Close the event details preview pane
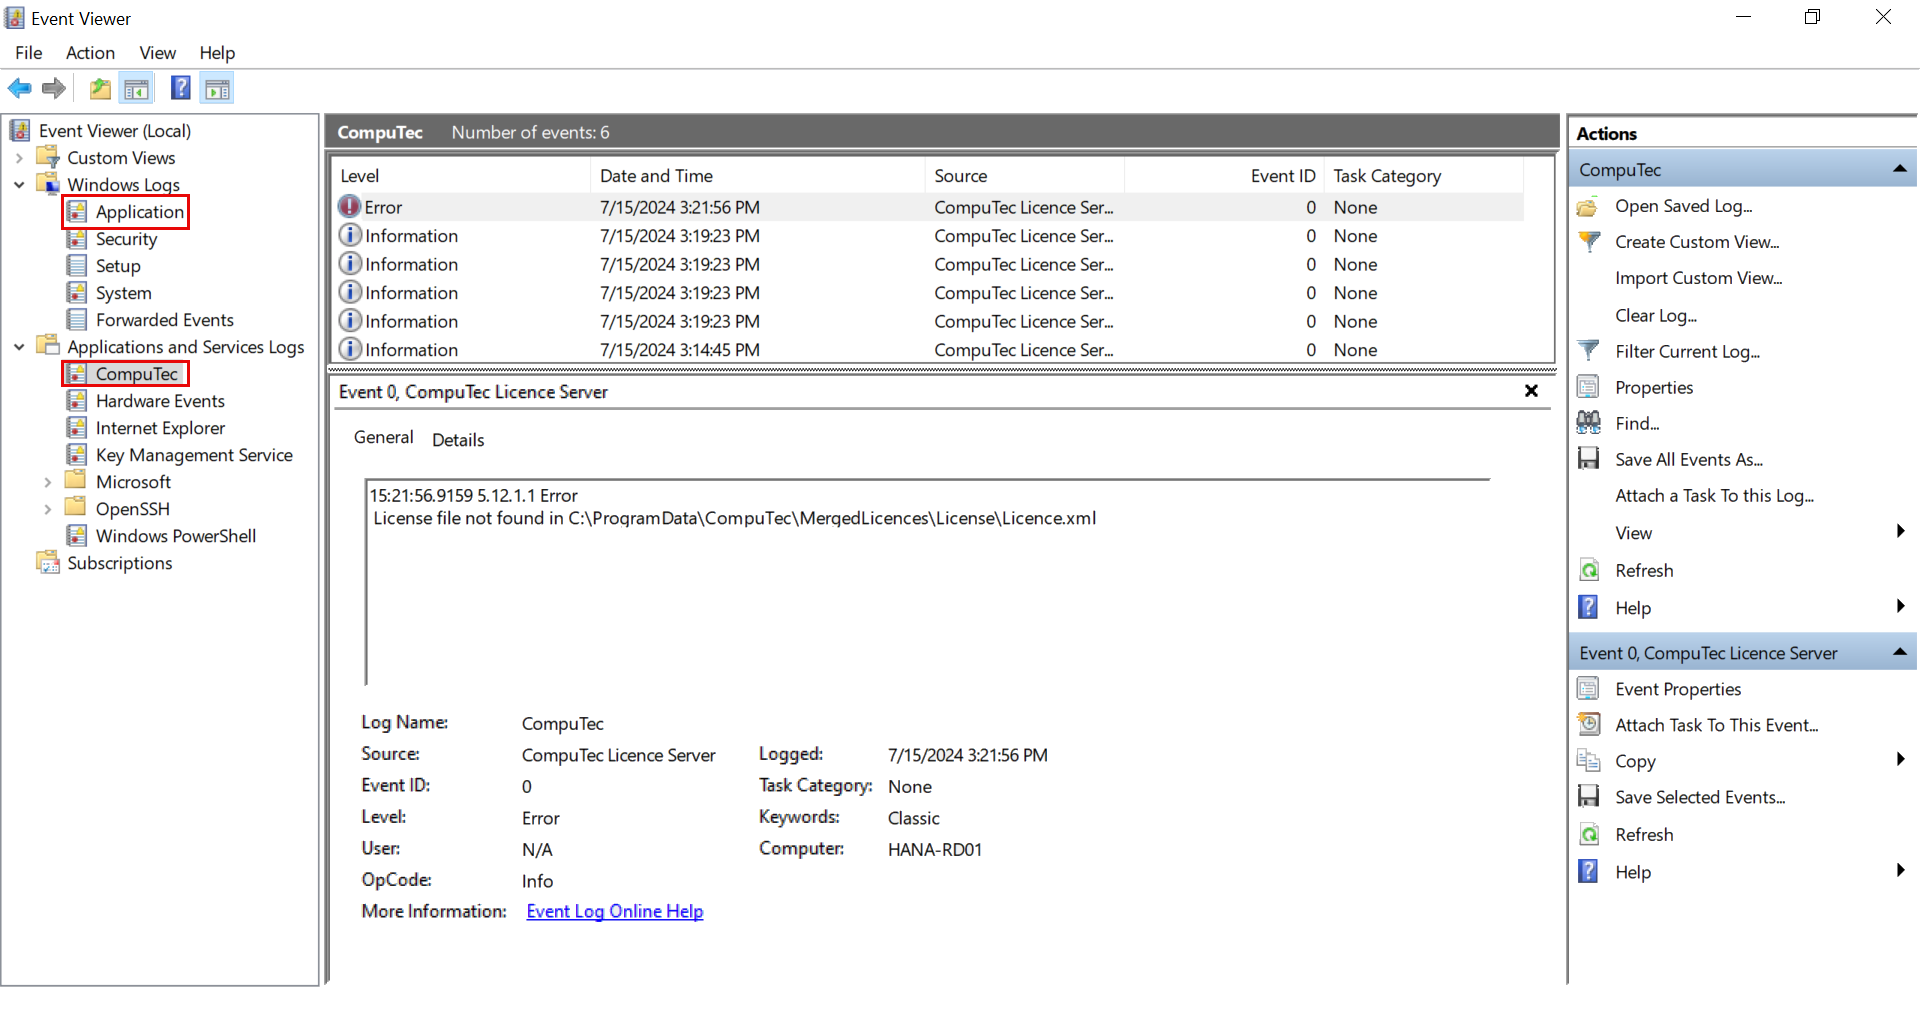The image size is (1920, 1020). (1531, 391)
